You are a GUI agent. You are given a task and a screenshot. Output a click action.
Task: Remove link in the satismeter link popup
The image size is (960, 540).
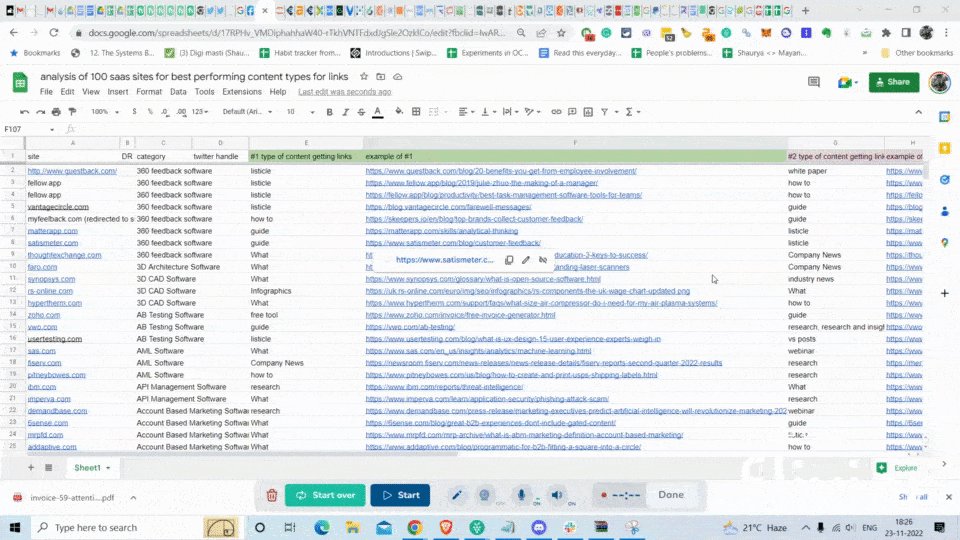543,260
